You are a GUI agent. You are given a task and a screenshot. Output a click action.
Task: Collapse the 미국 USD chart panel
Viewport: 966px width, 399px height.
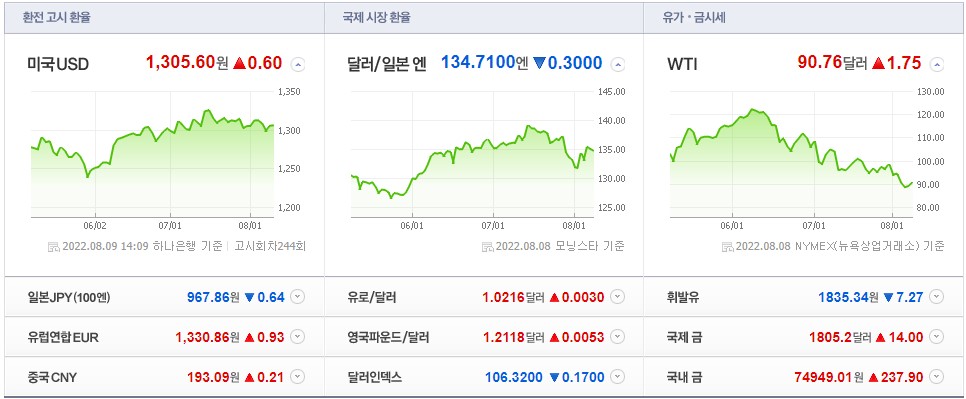coord(298,63)
